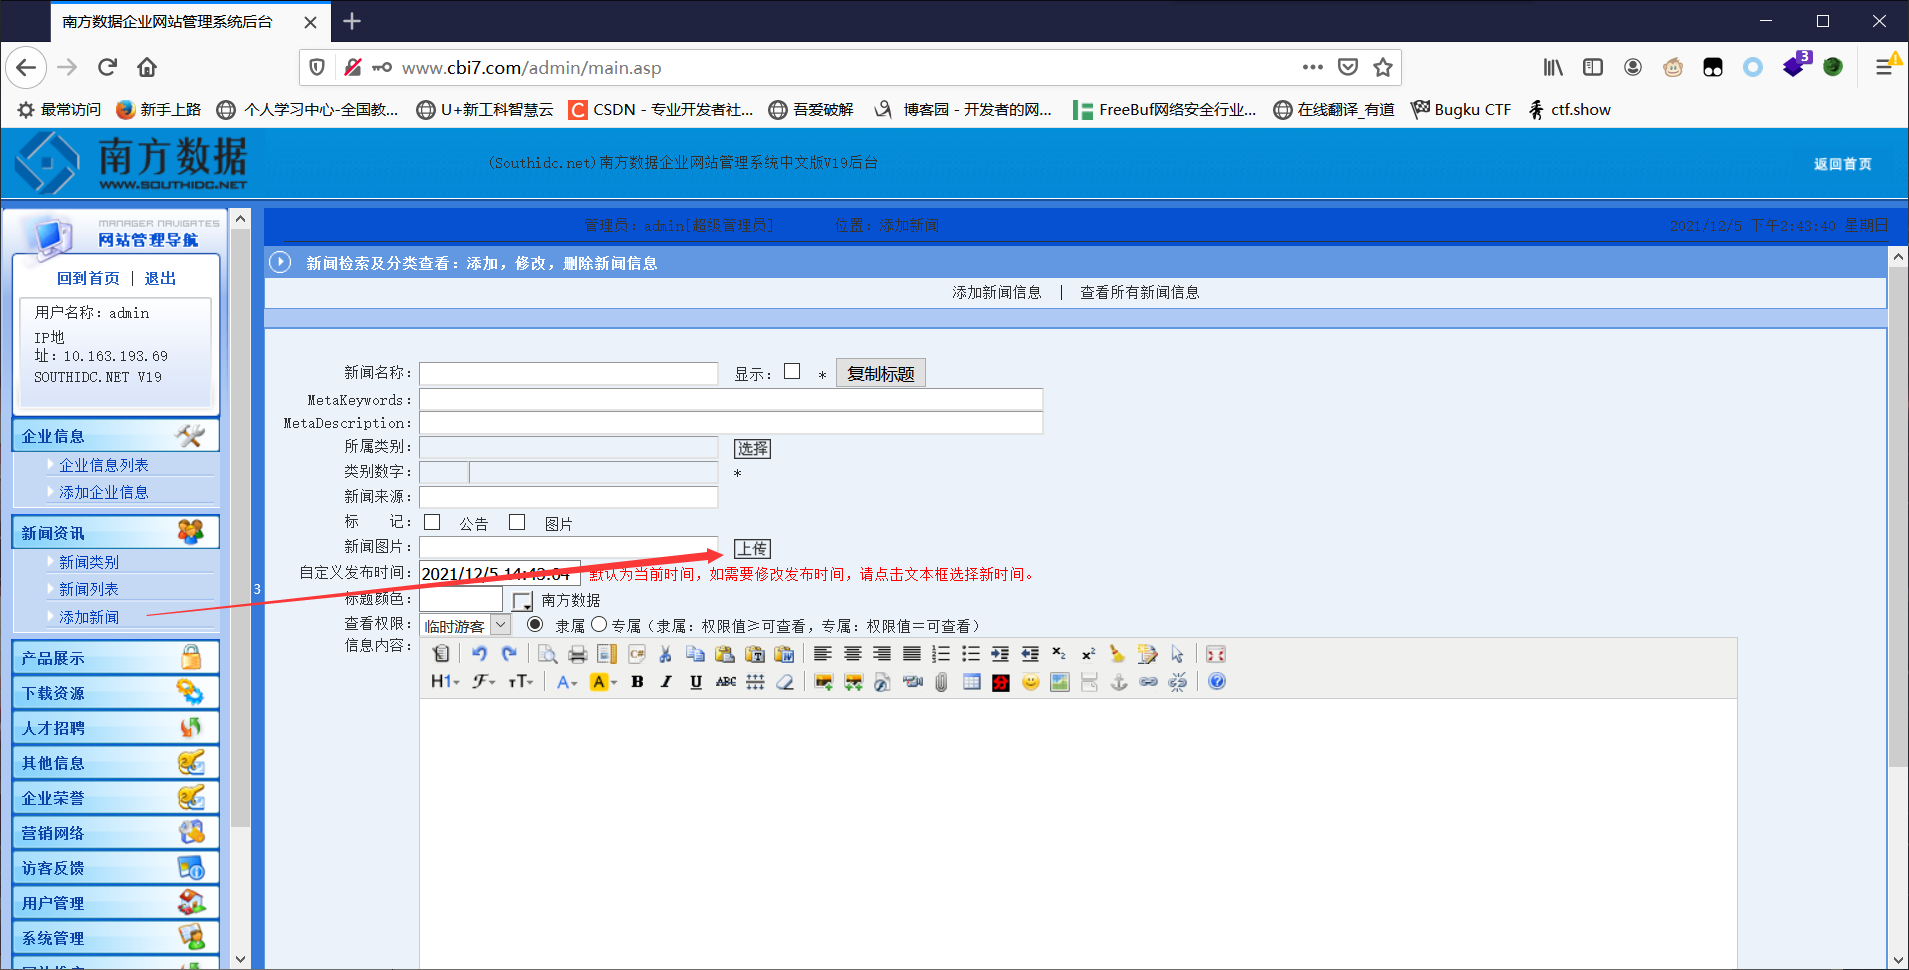
Task: Check the 图片 mark checkbox
Action: pos(517,522)
